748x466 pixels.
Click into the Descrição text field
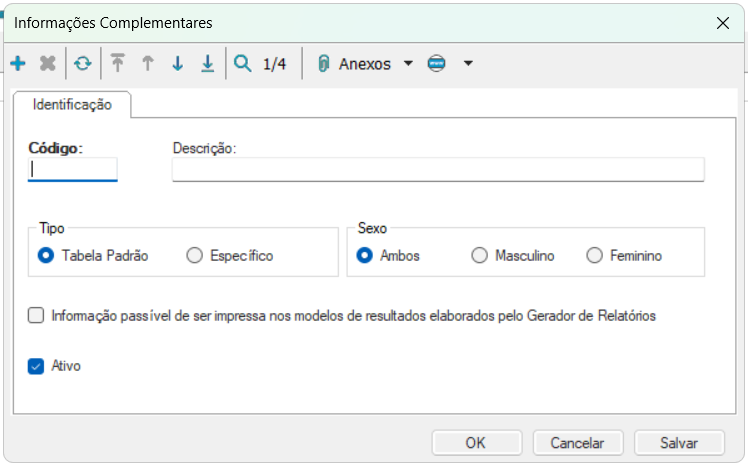pos(438,169)
